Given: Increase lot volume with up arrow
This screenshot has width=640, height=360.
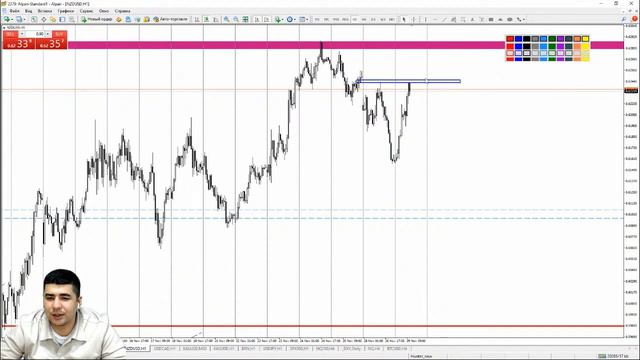Looking at the screenshot, I should coord(48,34).
